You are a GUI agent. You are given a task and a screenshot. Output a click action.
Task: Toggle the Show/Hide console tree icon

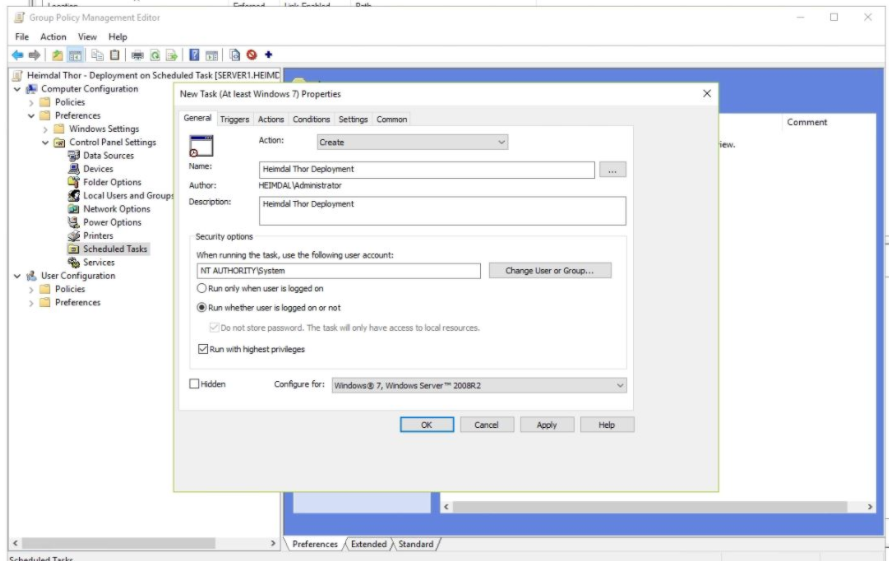point(75,55)
